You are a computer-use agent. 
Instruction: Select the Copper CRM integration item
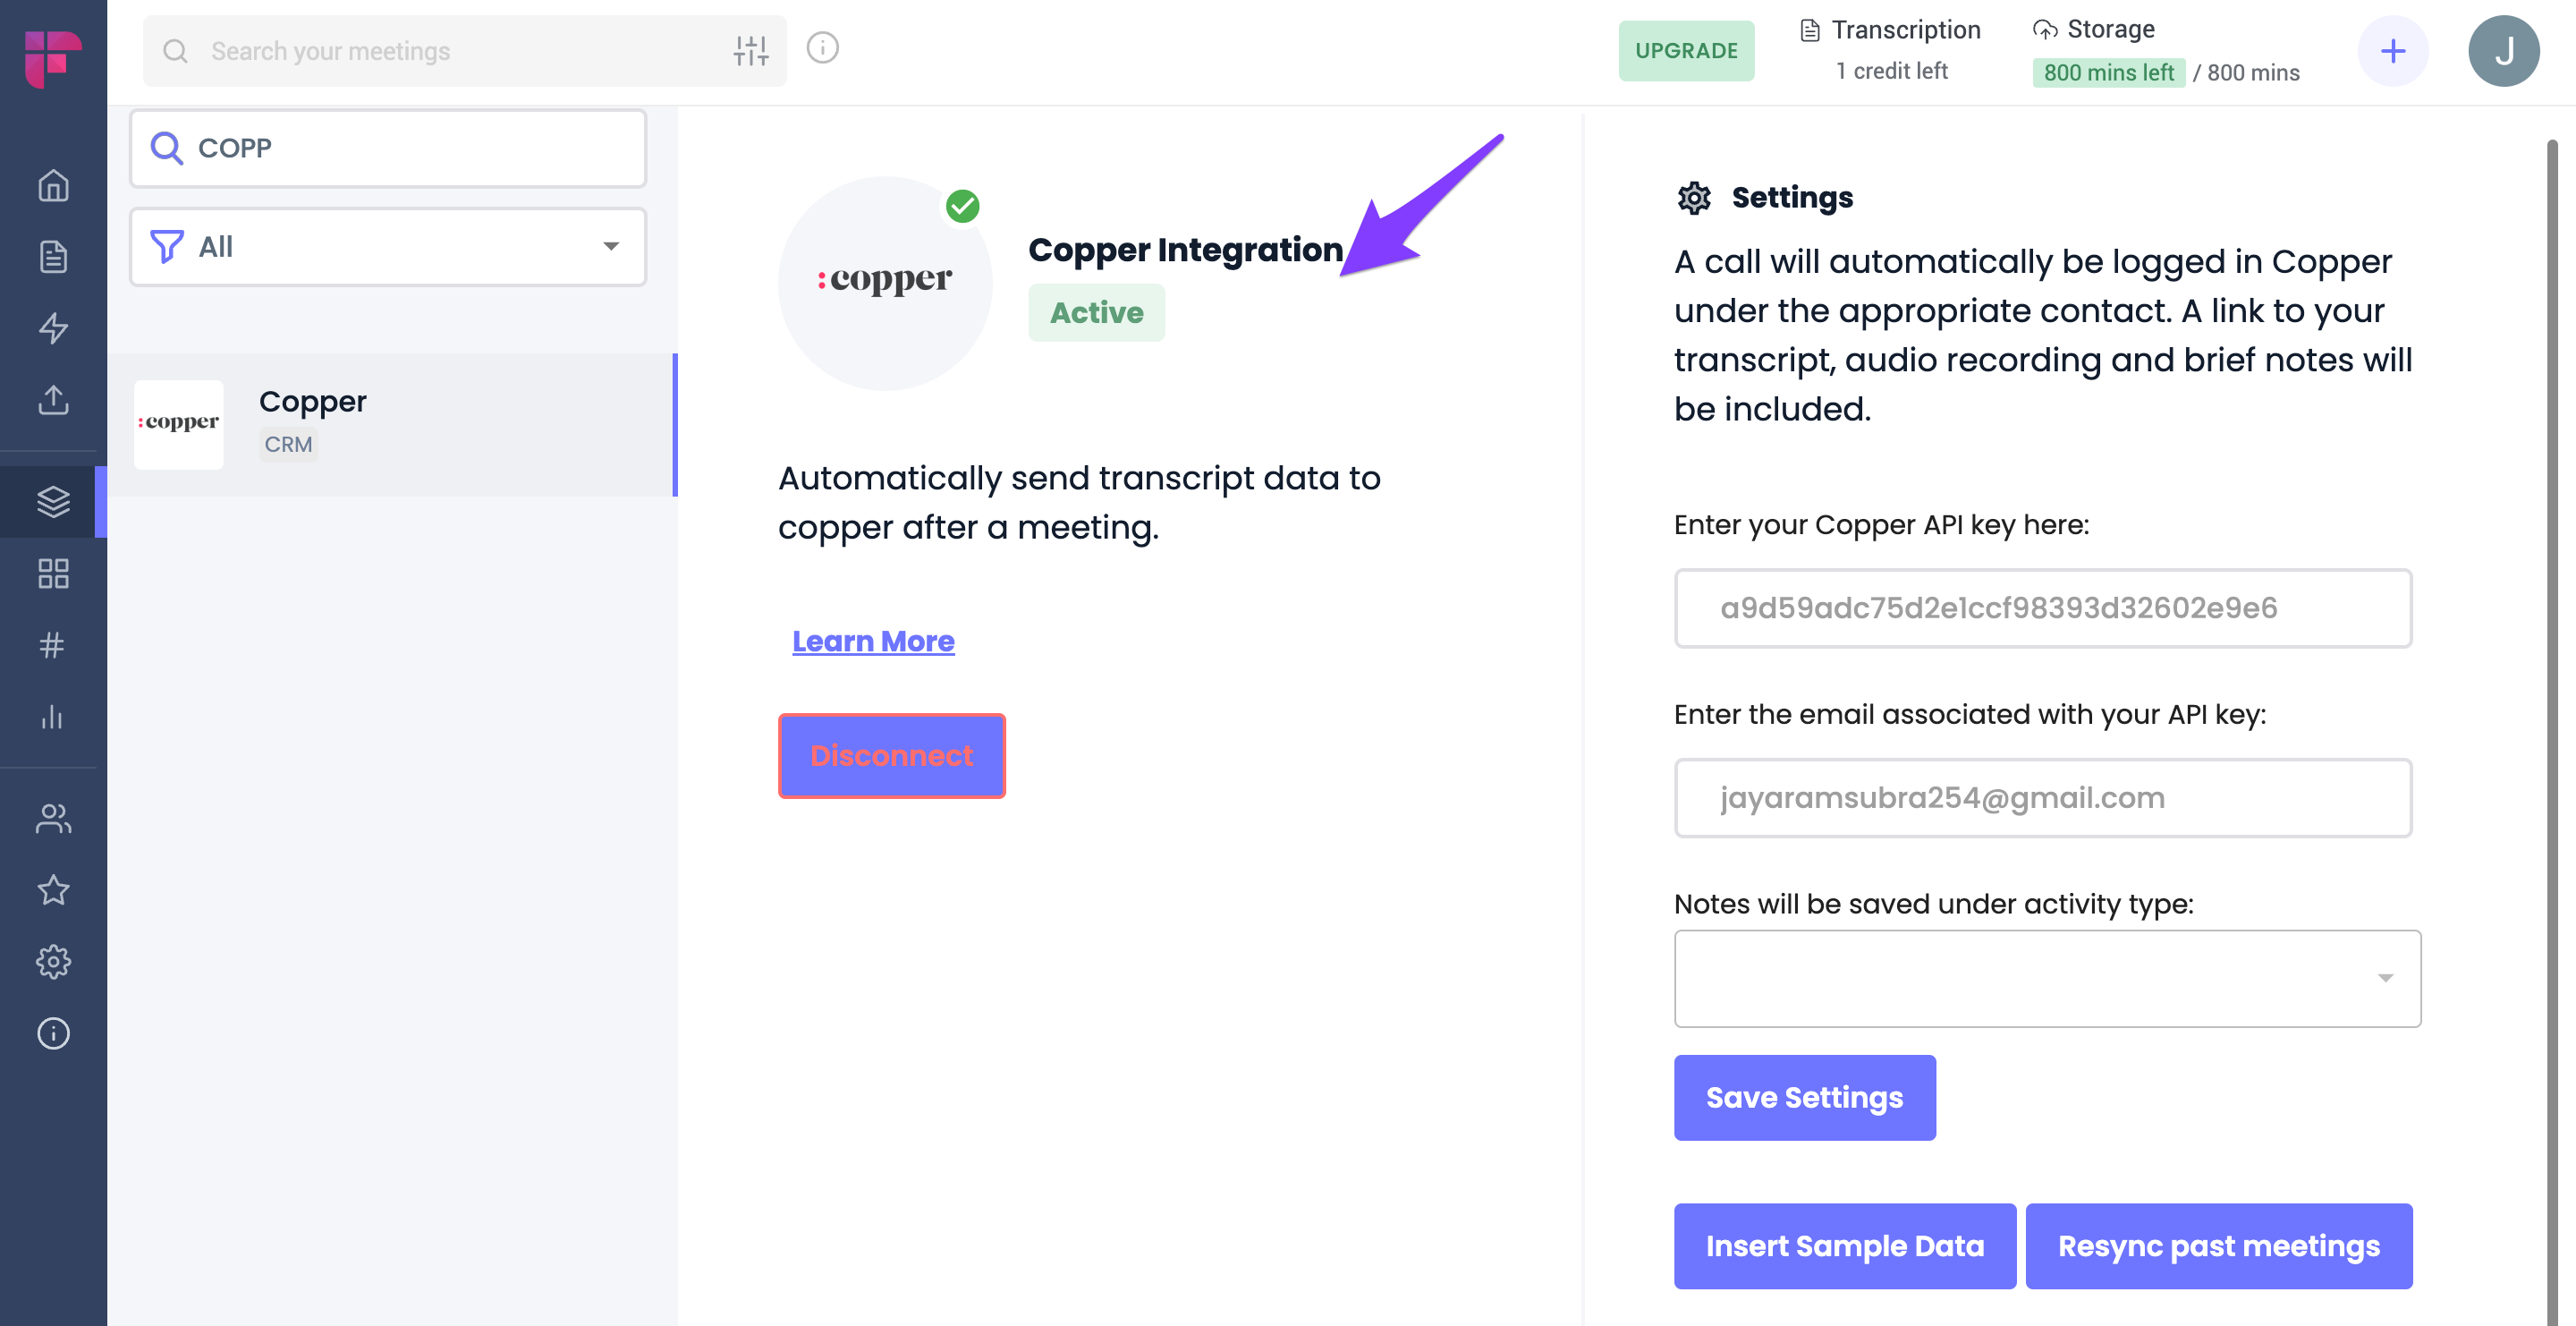click(x=392, y=424)
